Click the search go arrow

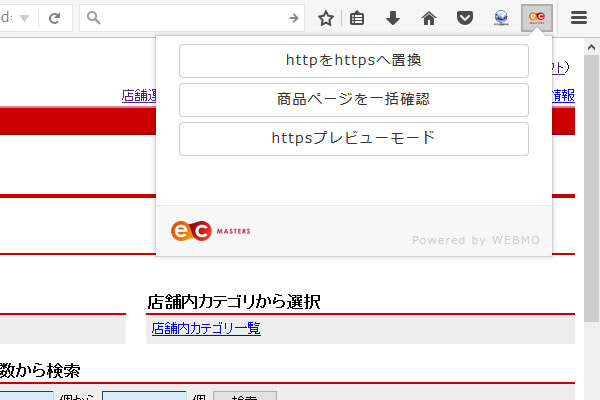click(x=294, y=18)
